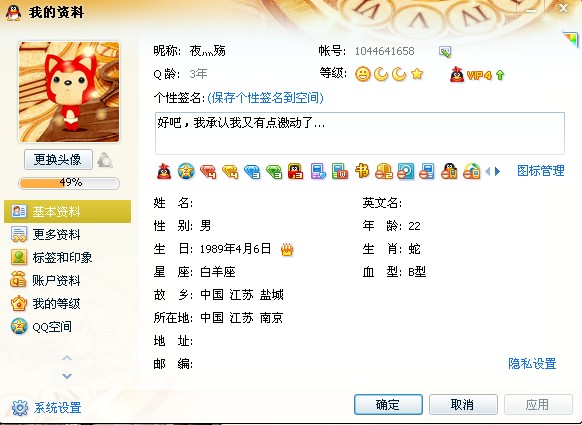Viewport: 582px width, 425px height.
Task: Open 隐私设置 link
Action: point(532,364)
